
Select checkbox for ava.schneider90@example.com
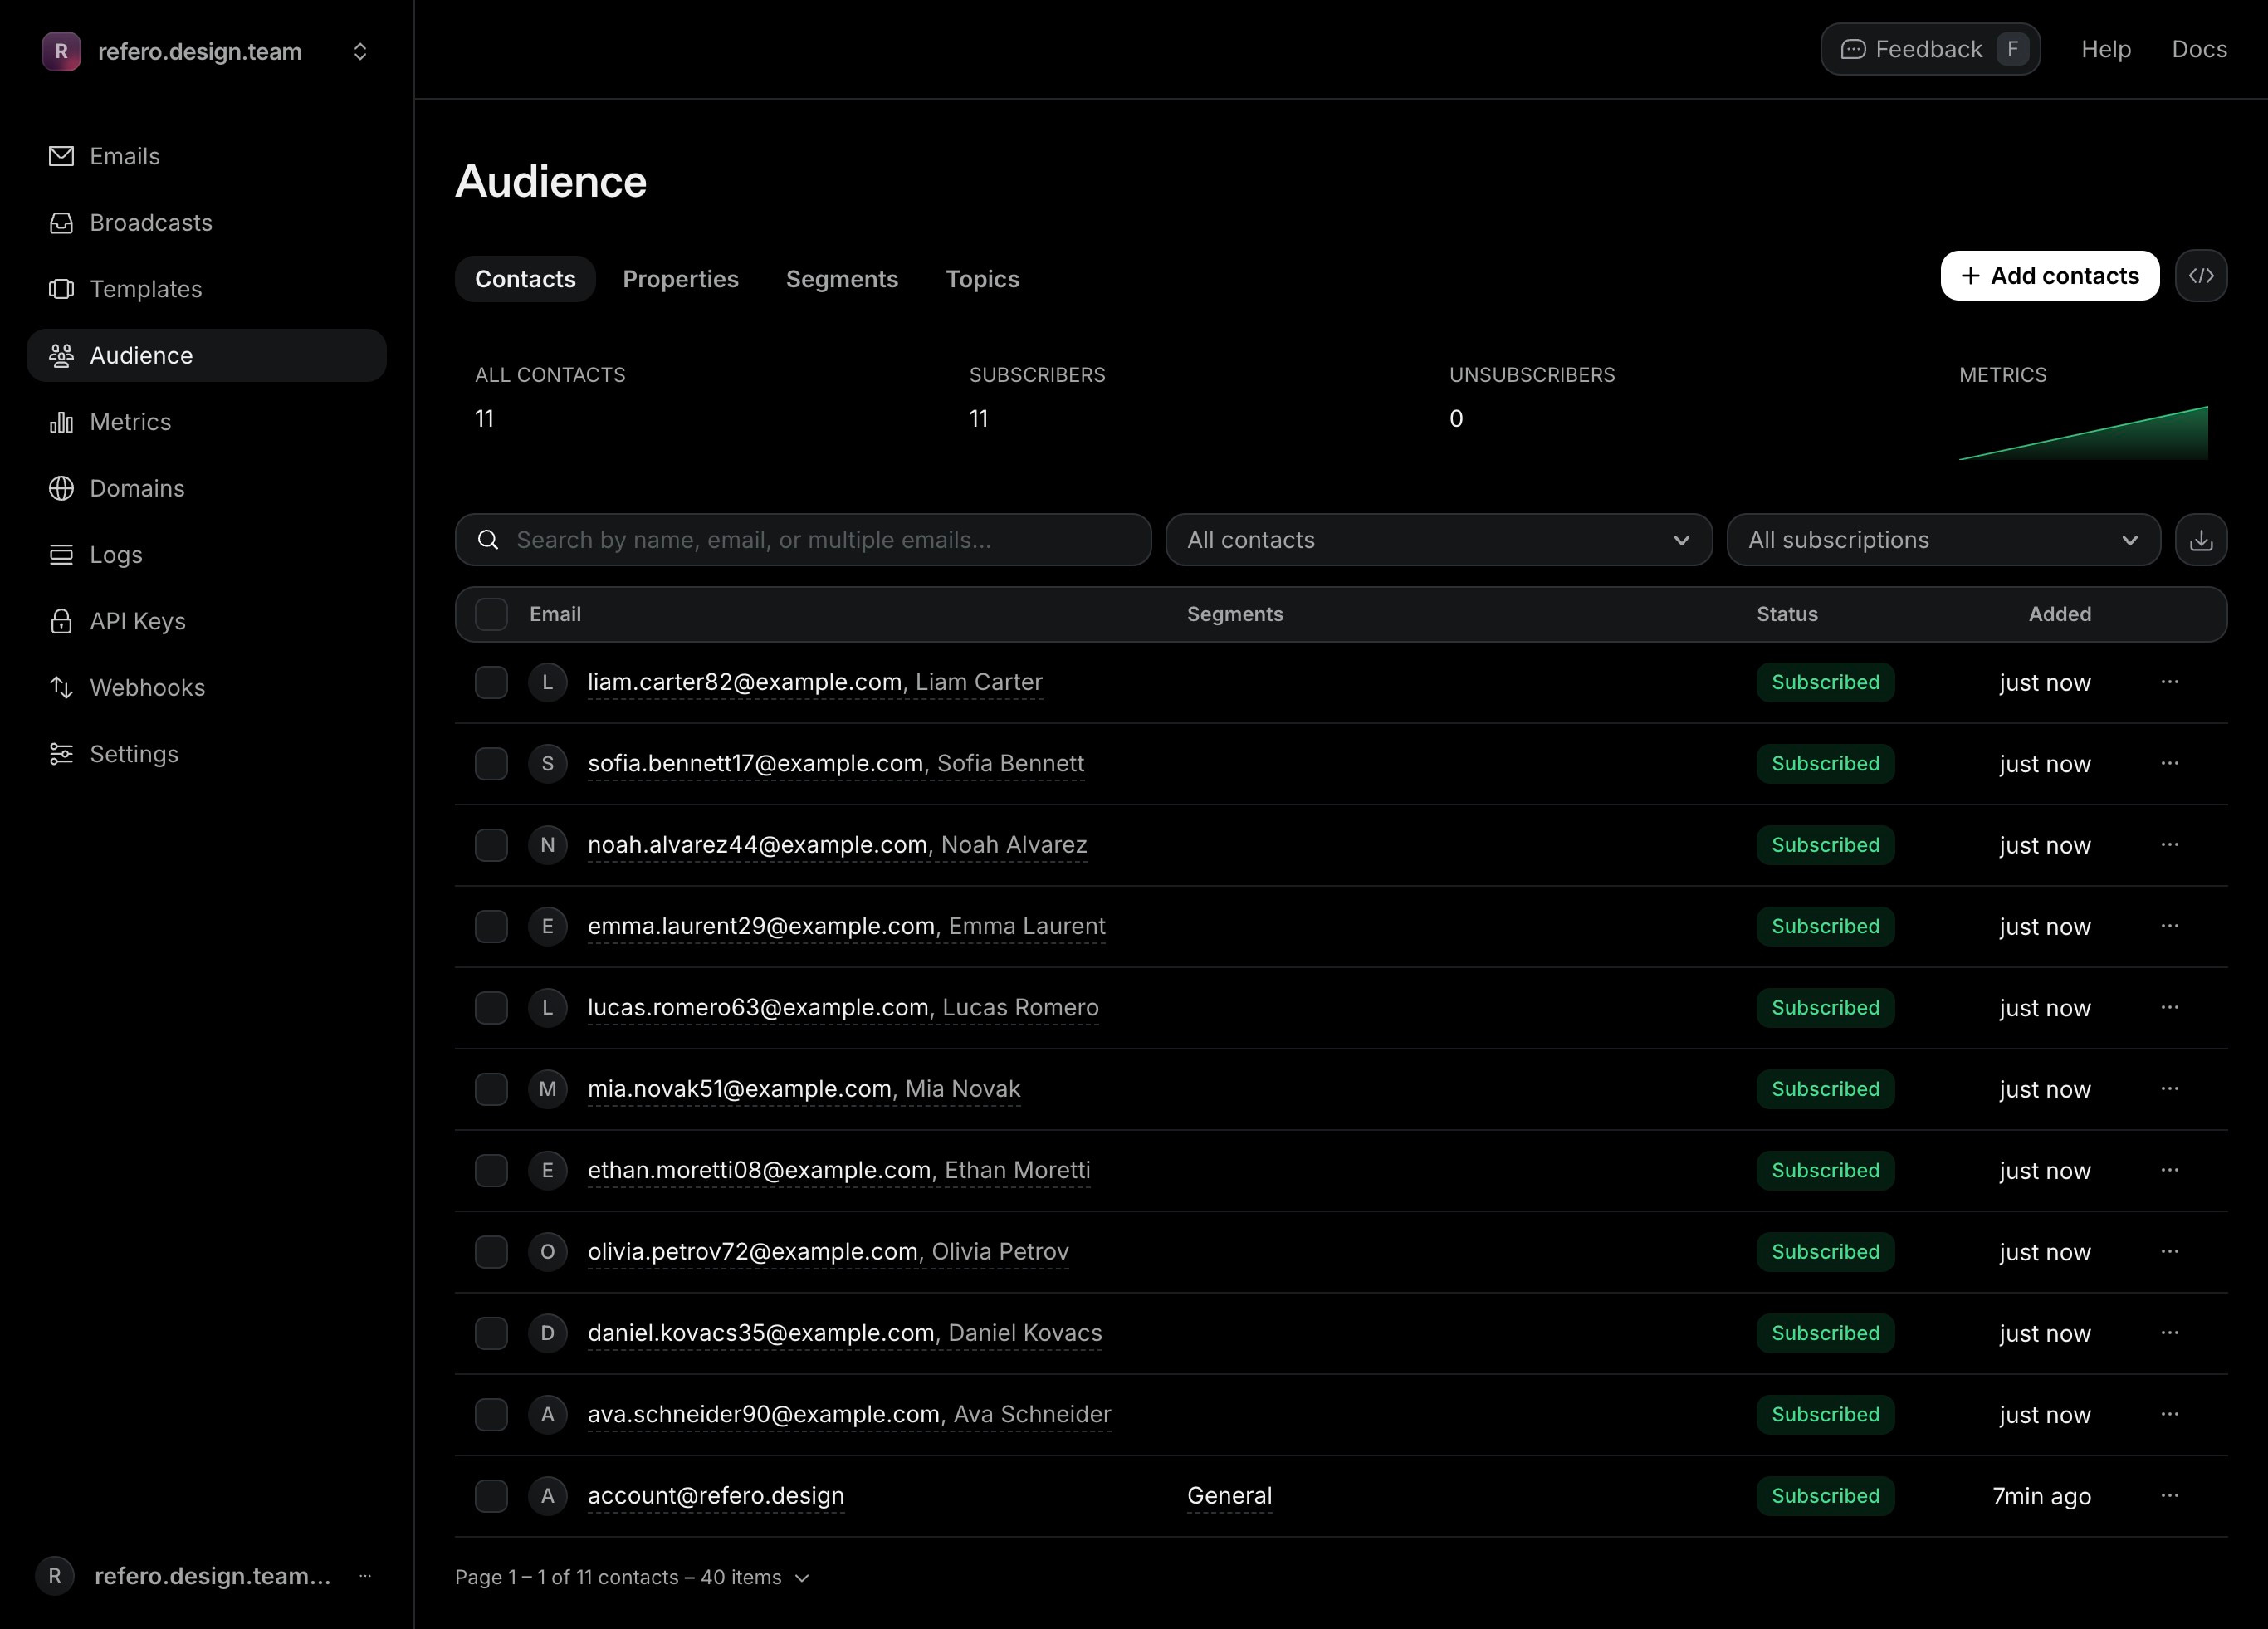pyautogui.click(x=491, y=1415)
